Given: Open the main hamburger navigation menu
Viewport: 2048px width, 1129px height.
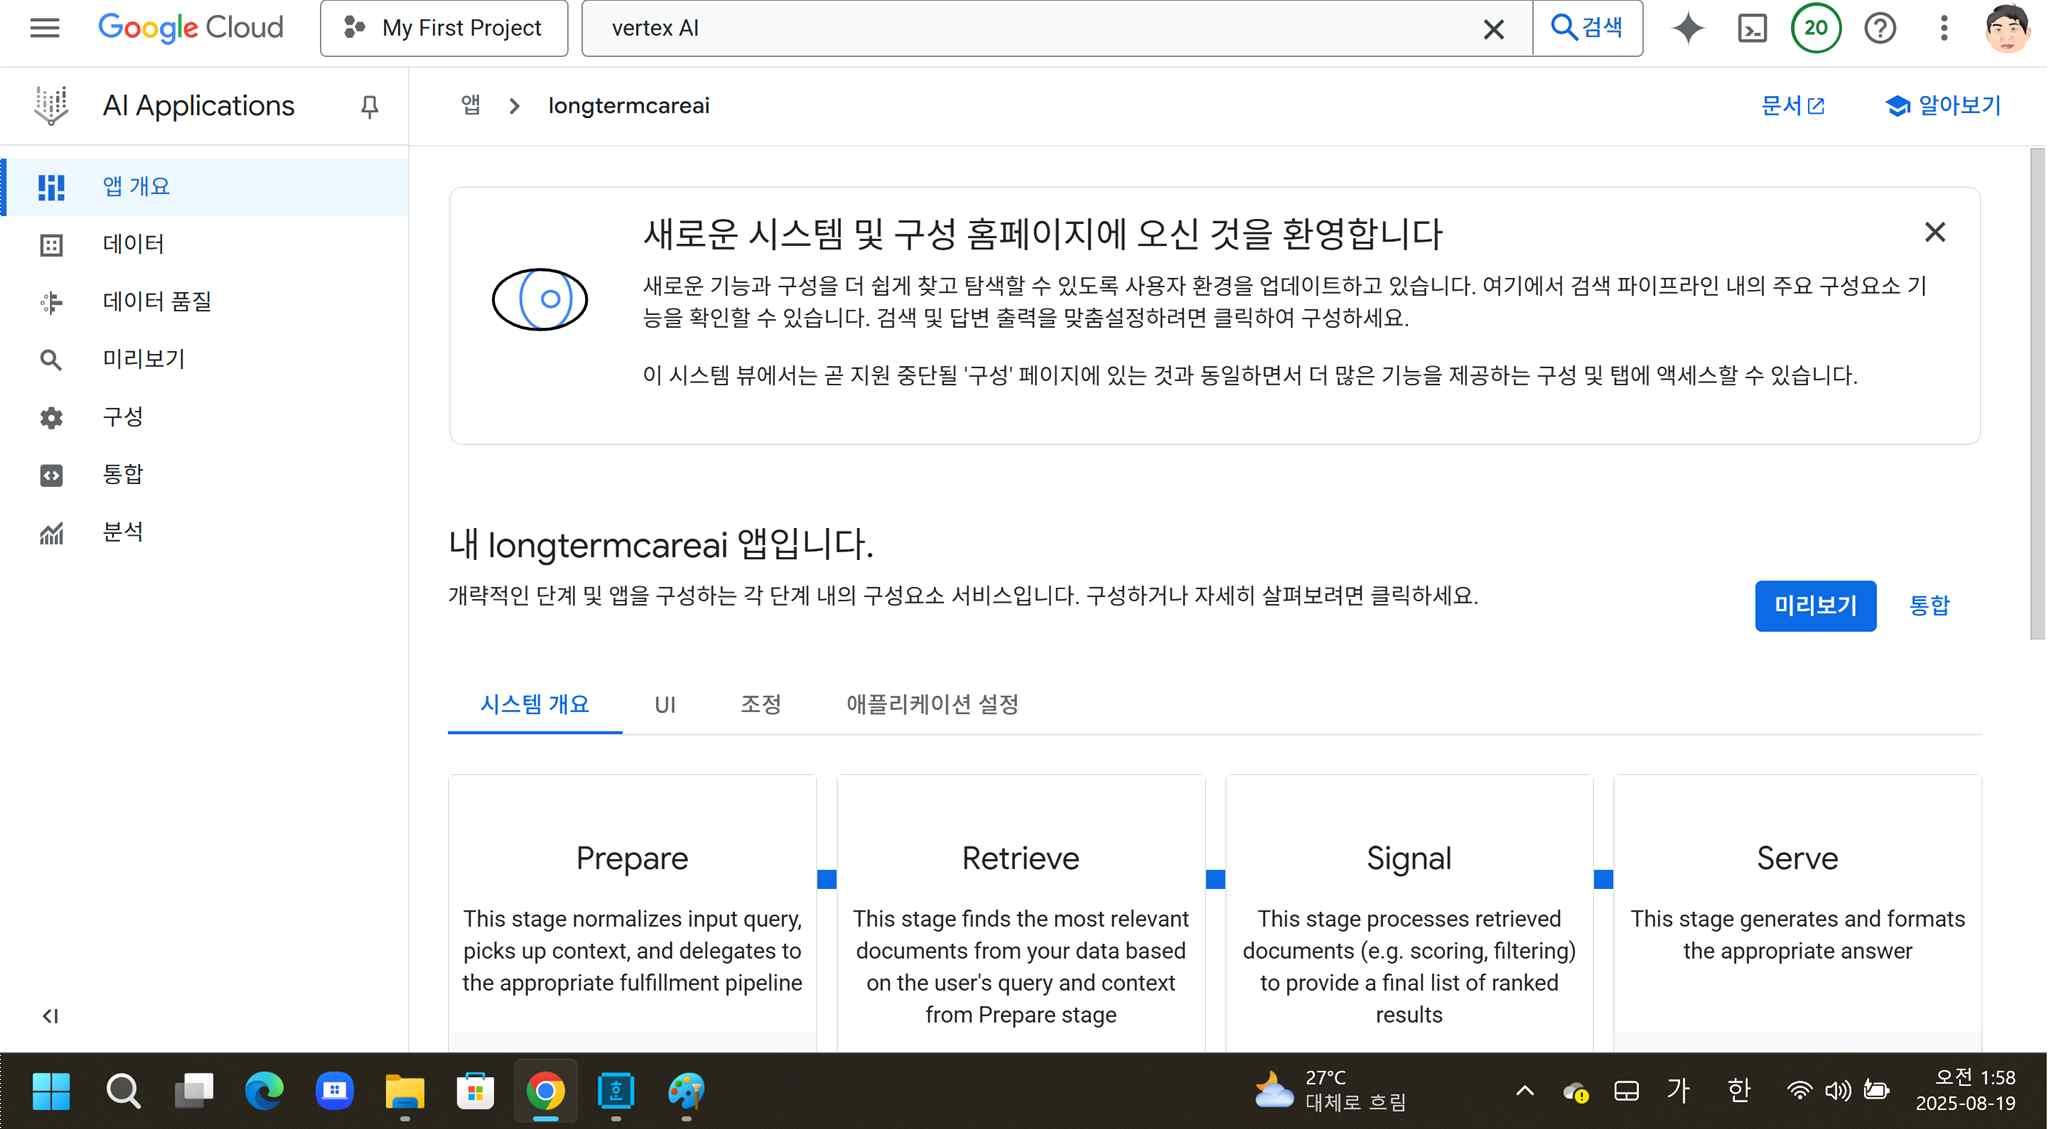Looking at the screenshot, I should click(x=45, y=28).
